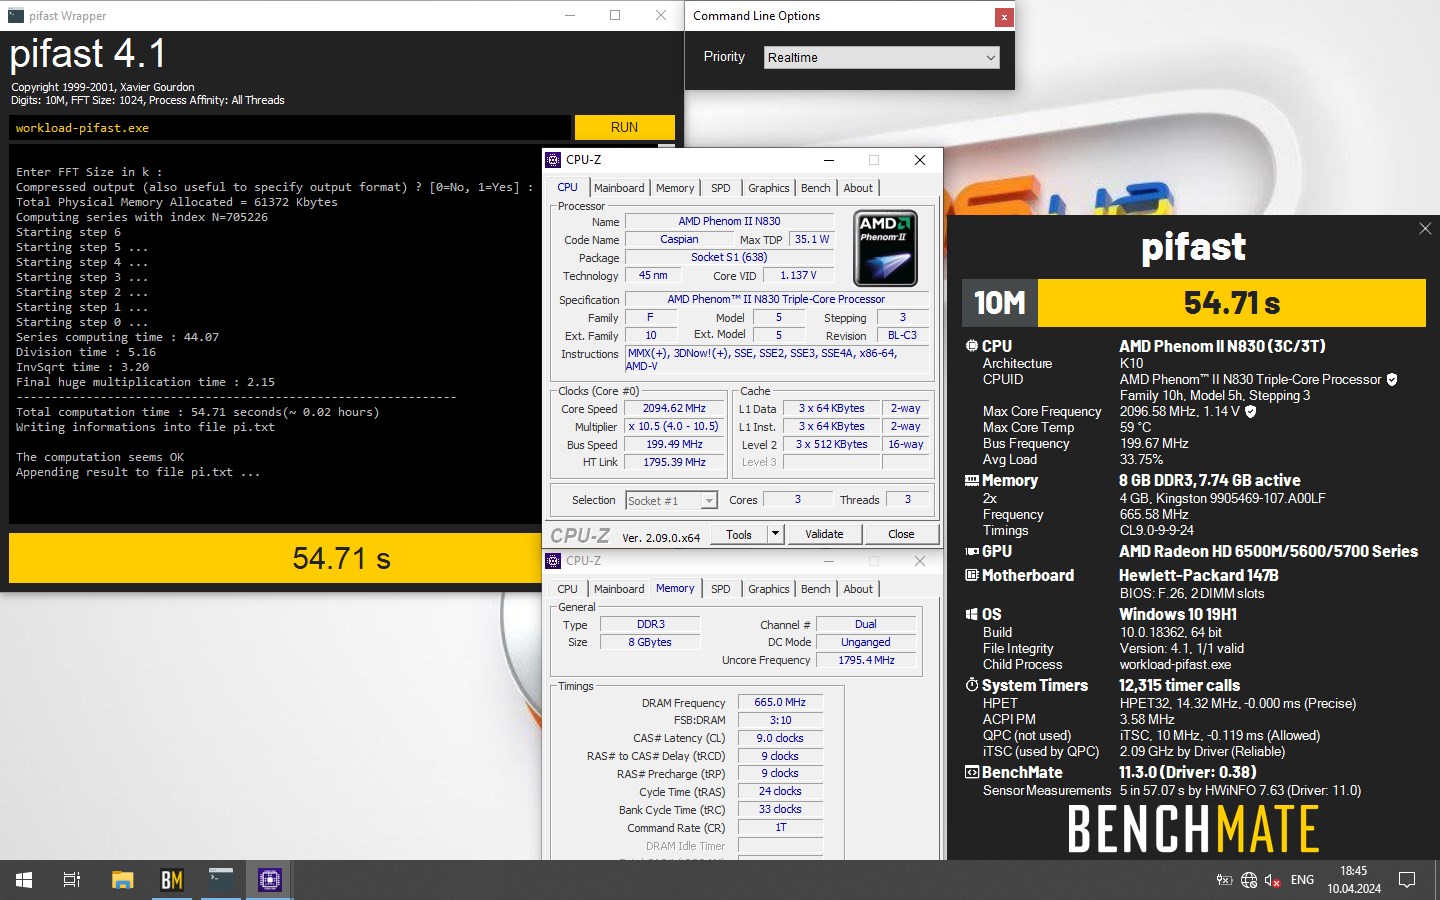Click the Hewlett-Packard 147B motherboard text
Screen dimensions: 1440x900
(1199, 575)
